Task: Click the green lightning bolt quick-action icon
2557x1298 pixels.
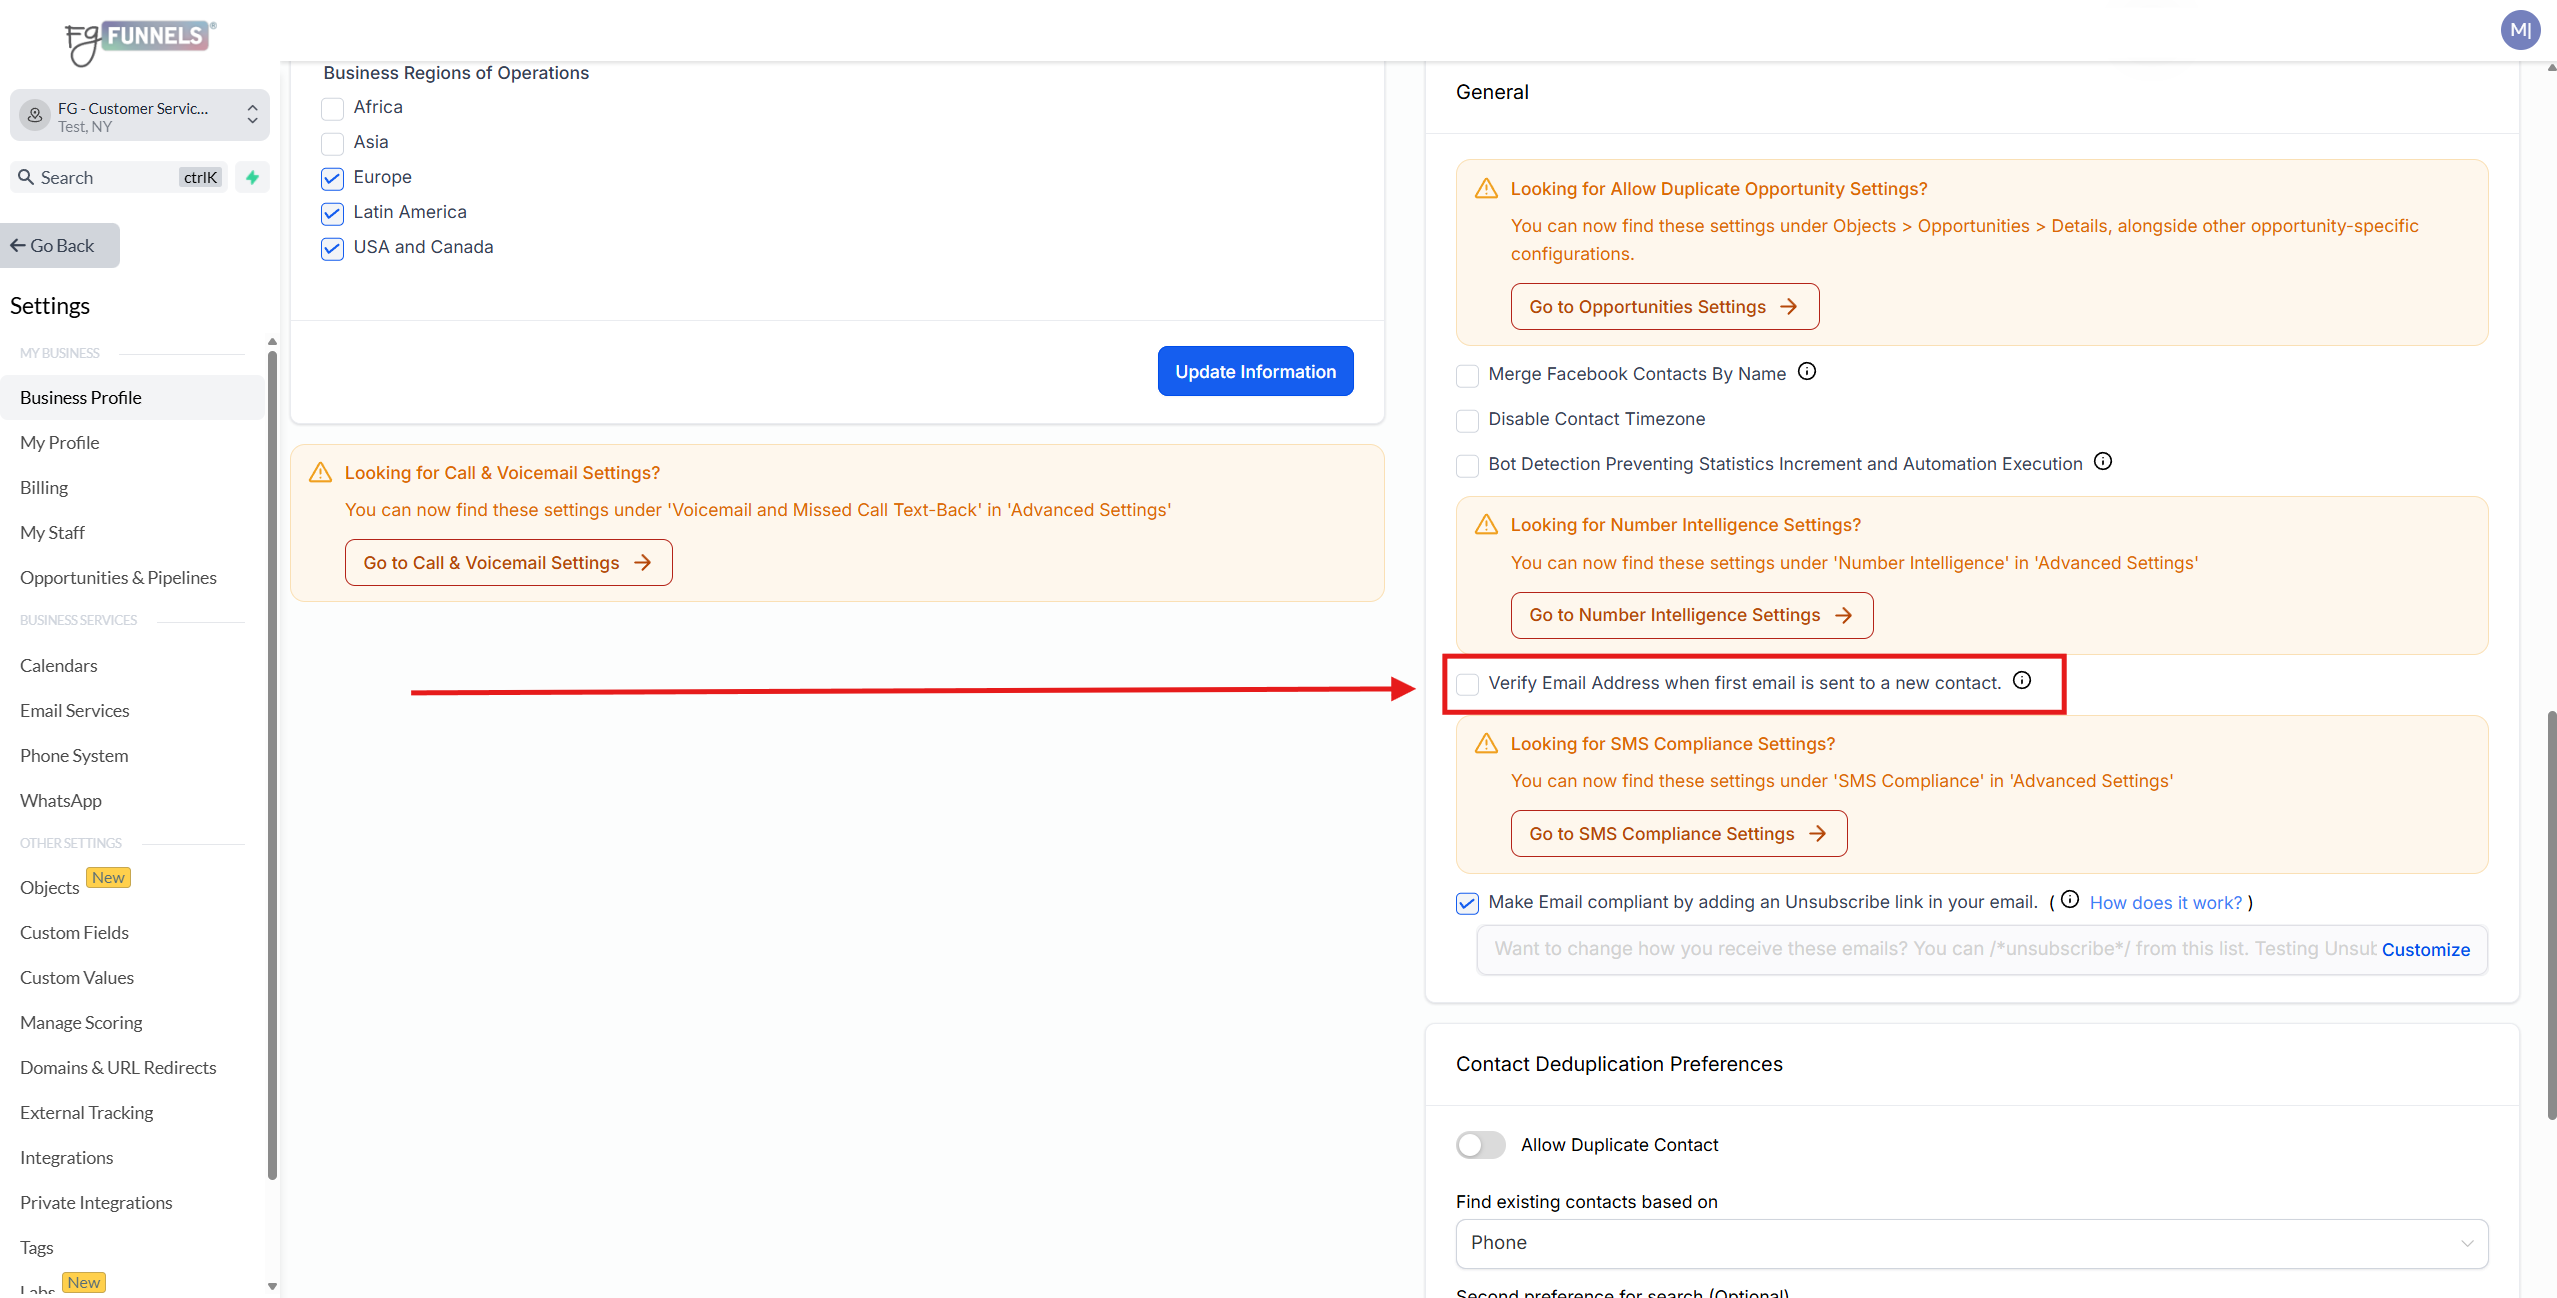Action: click(252, 177)
